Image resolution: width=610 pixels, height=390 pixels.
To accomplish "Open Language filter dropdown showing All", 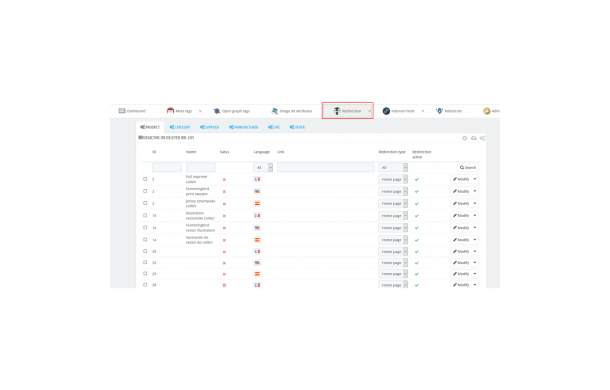I will point(263,167).
